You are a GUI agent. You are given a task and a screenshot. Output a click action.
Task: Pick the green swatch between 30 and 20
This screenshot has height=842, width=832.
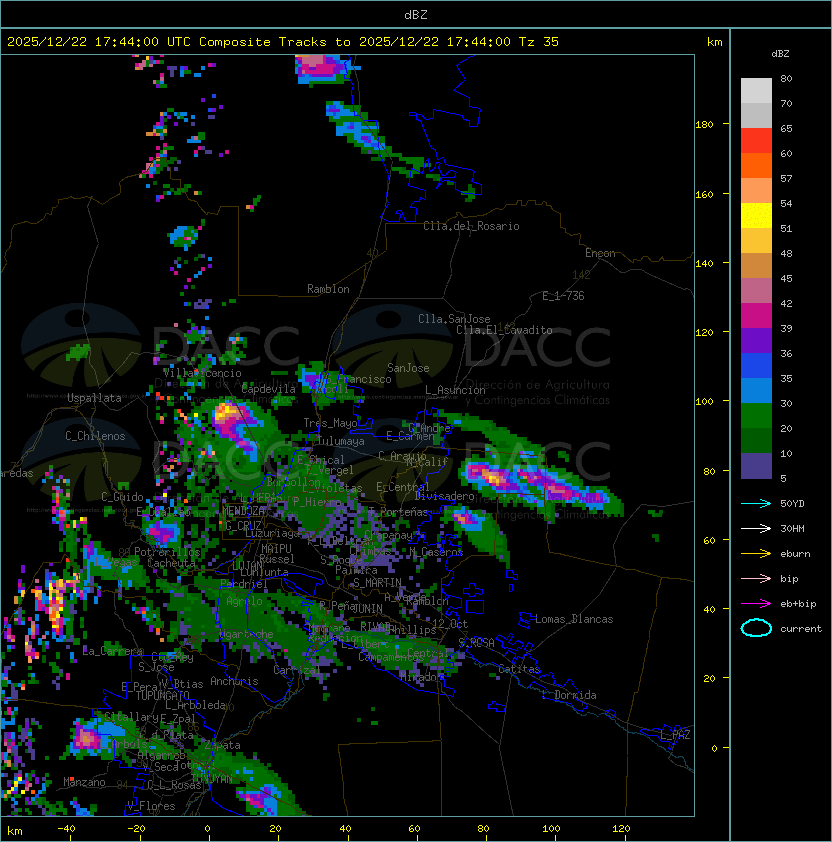[x=756, y=416]
